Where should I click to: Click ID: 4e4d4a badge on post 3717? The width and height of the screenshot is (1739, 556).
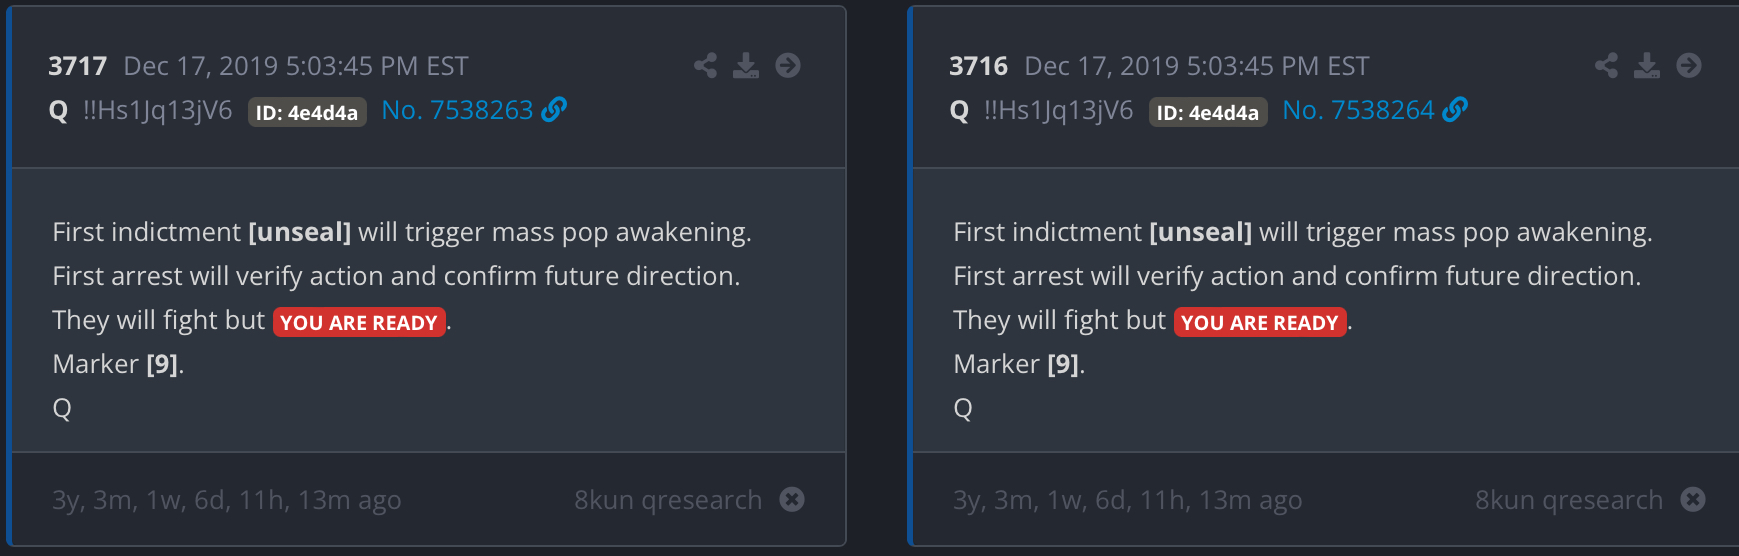coord(307,112)
